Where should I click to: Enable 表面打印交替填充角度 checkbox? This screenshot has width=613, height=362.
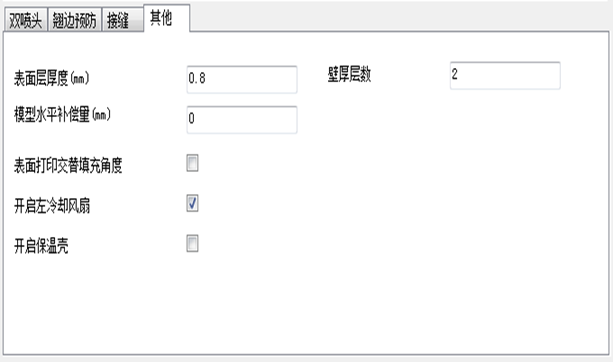tap(192, 163)
